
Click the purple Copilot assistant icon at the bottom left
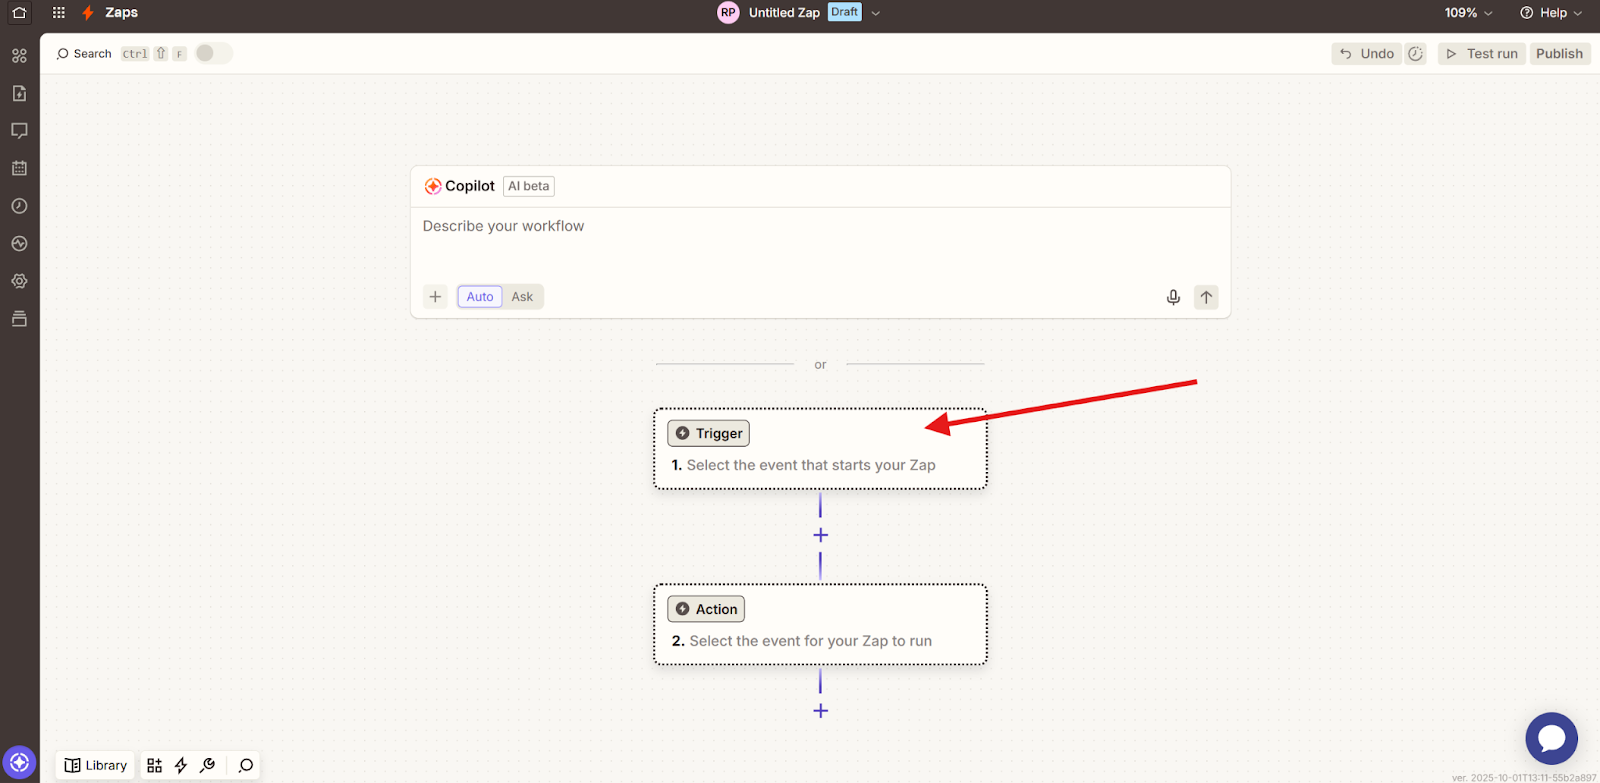click(19, 763)
